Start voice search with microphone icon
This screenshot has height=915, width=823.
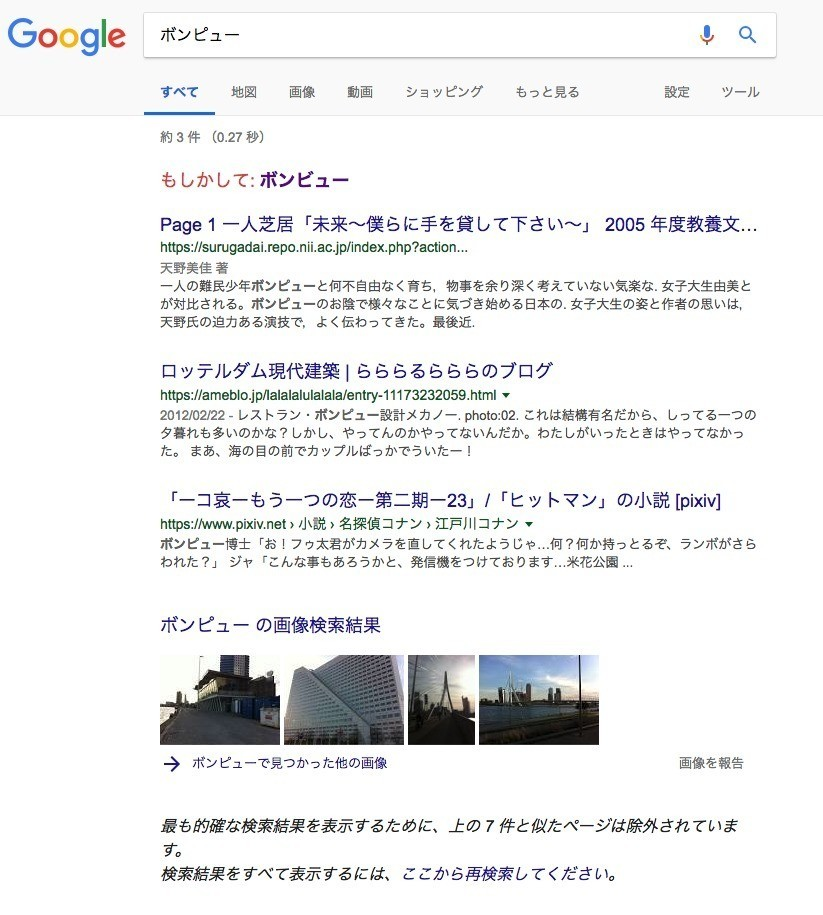[x=707, y=35]
